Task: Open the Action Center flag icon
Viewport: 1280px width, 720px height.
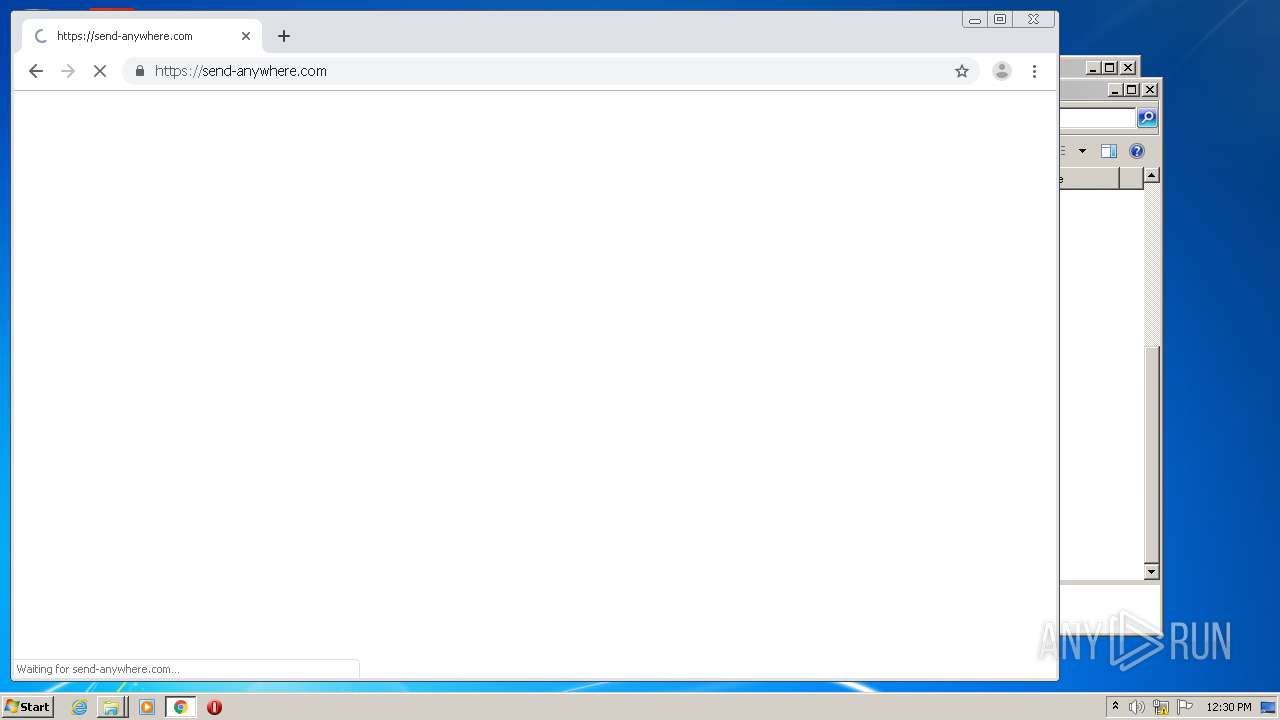Action: pyautogui.click(x=1185, y=707)
